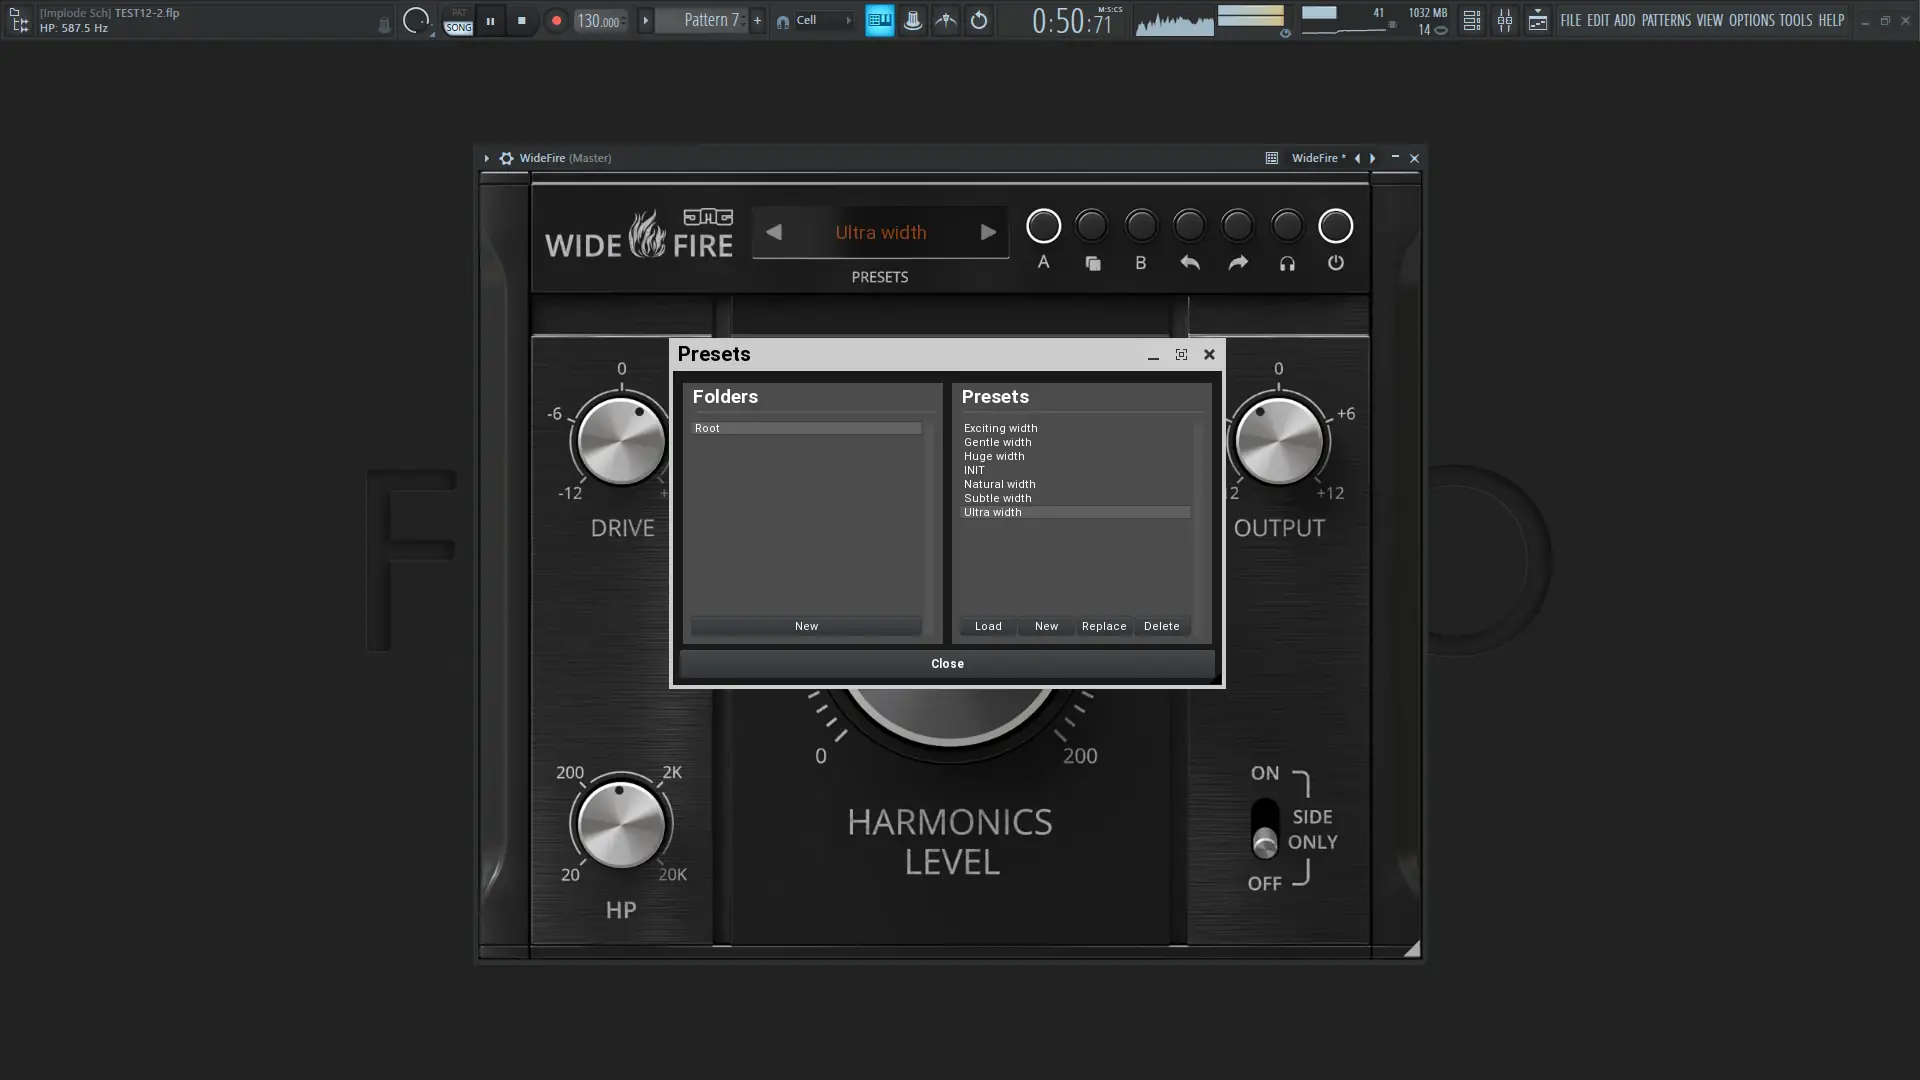Select the Natural width preset
The width and height of the screenshot is (1920, 1080).
pyautogui.click(x=1000, y=484)
